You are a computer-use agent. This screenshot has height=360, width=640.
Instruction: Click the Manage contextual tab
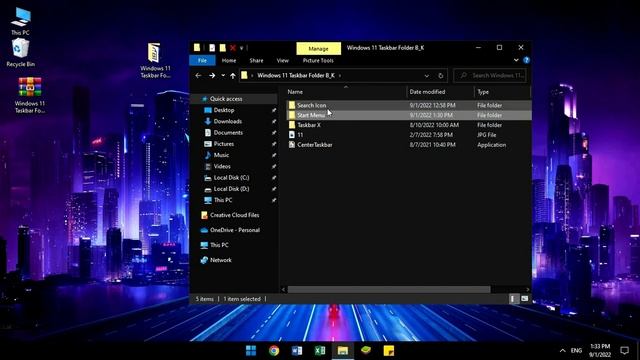pyautogui.click(x=318, y=48)
